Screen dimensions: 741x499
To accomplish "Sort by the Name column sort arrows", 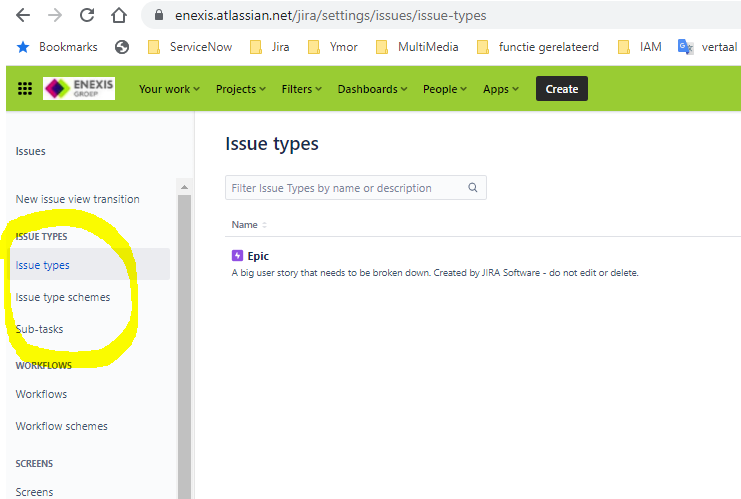I will point(265,225).
